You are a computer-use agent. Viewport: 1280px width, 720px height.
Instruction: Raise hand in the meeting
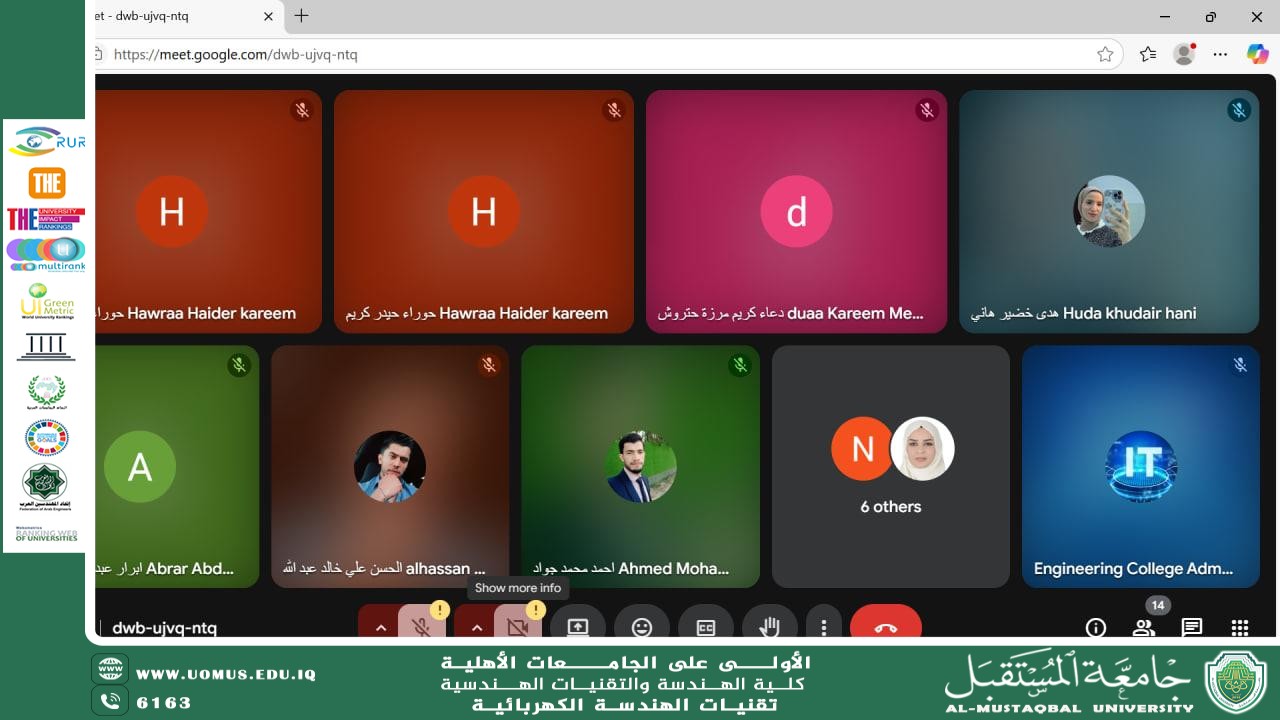769,626
